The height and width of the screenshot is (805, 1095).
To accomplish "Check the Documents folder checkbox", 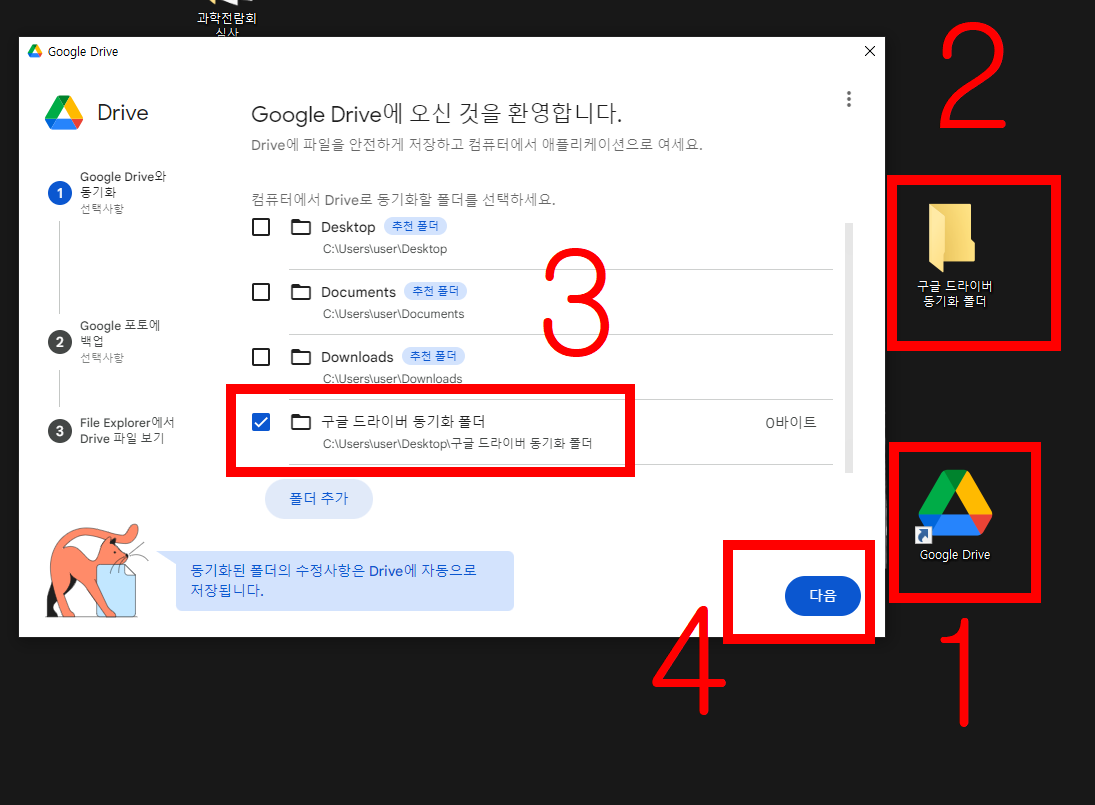I will tap(261, 292).
